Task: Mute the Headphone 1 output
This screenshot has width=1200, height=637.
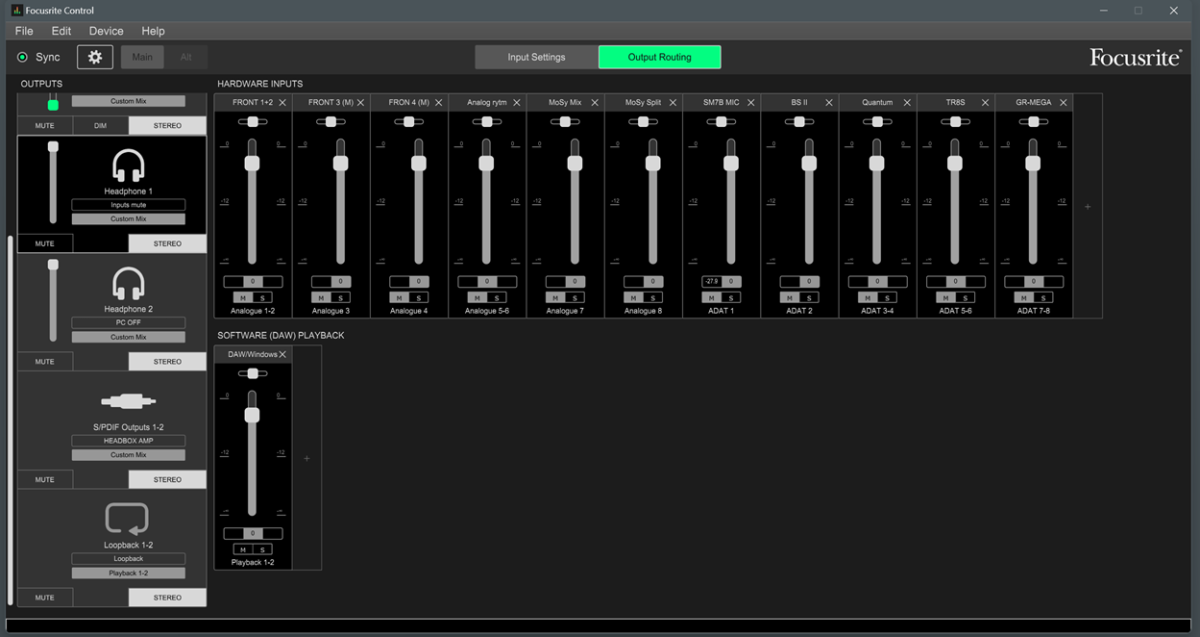Action: pyautogui.click(x=45, y=243)
